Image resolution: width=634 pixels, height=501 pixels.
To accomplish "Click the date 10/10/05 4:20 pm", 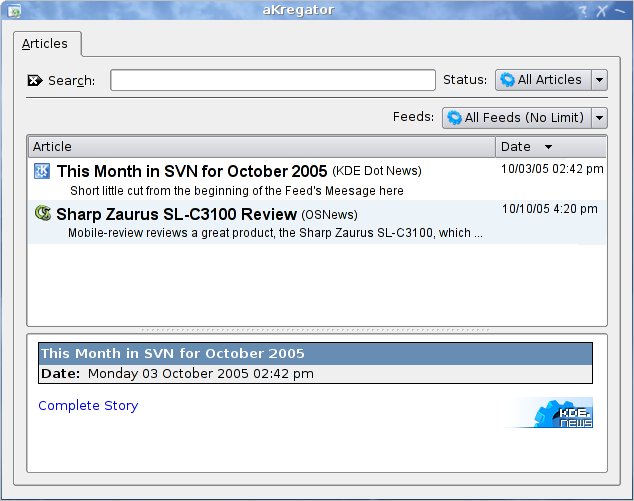I will point(549,209).
